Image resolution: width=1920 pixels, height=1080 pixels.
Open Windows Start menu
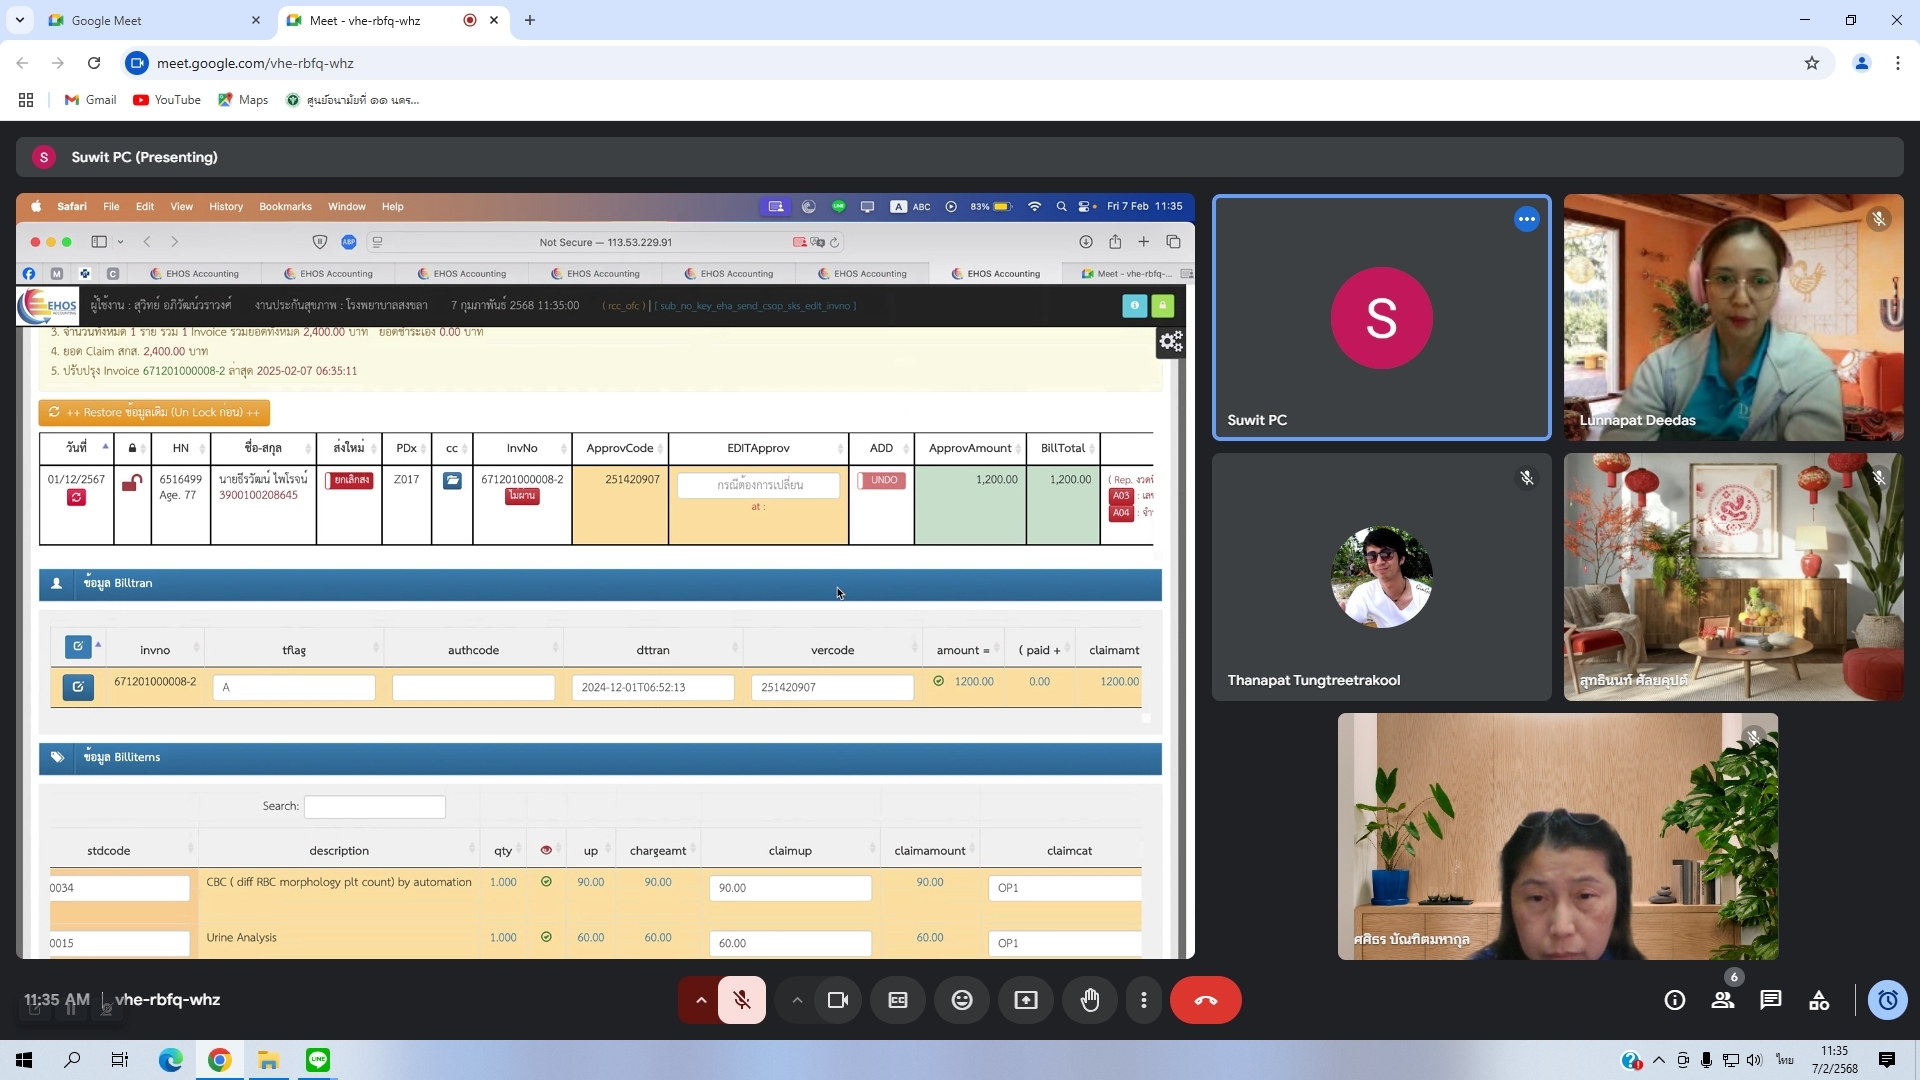(24, 1060)
